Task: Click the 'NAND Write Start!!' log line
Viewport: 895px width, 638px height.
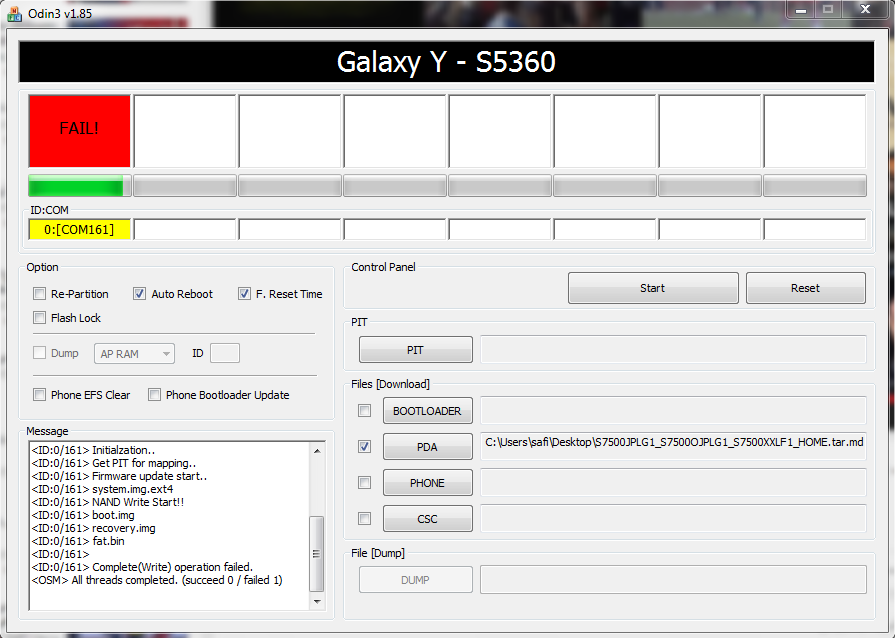Action: click(x=108, y=502)
